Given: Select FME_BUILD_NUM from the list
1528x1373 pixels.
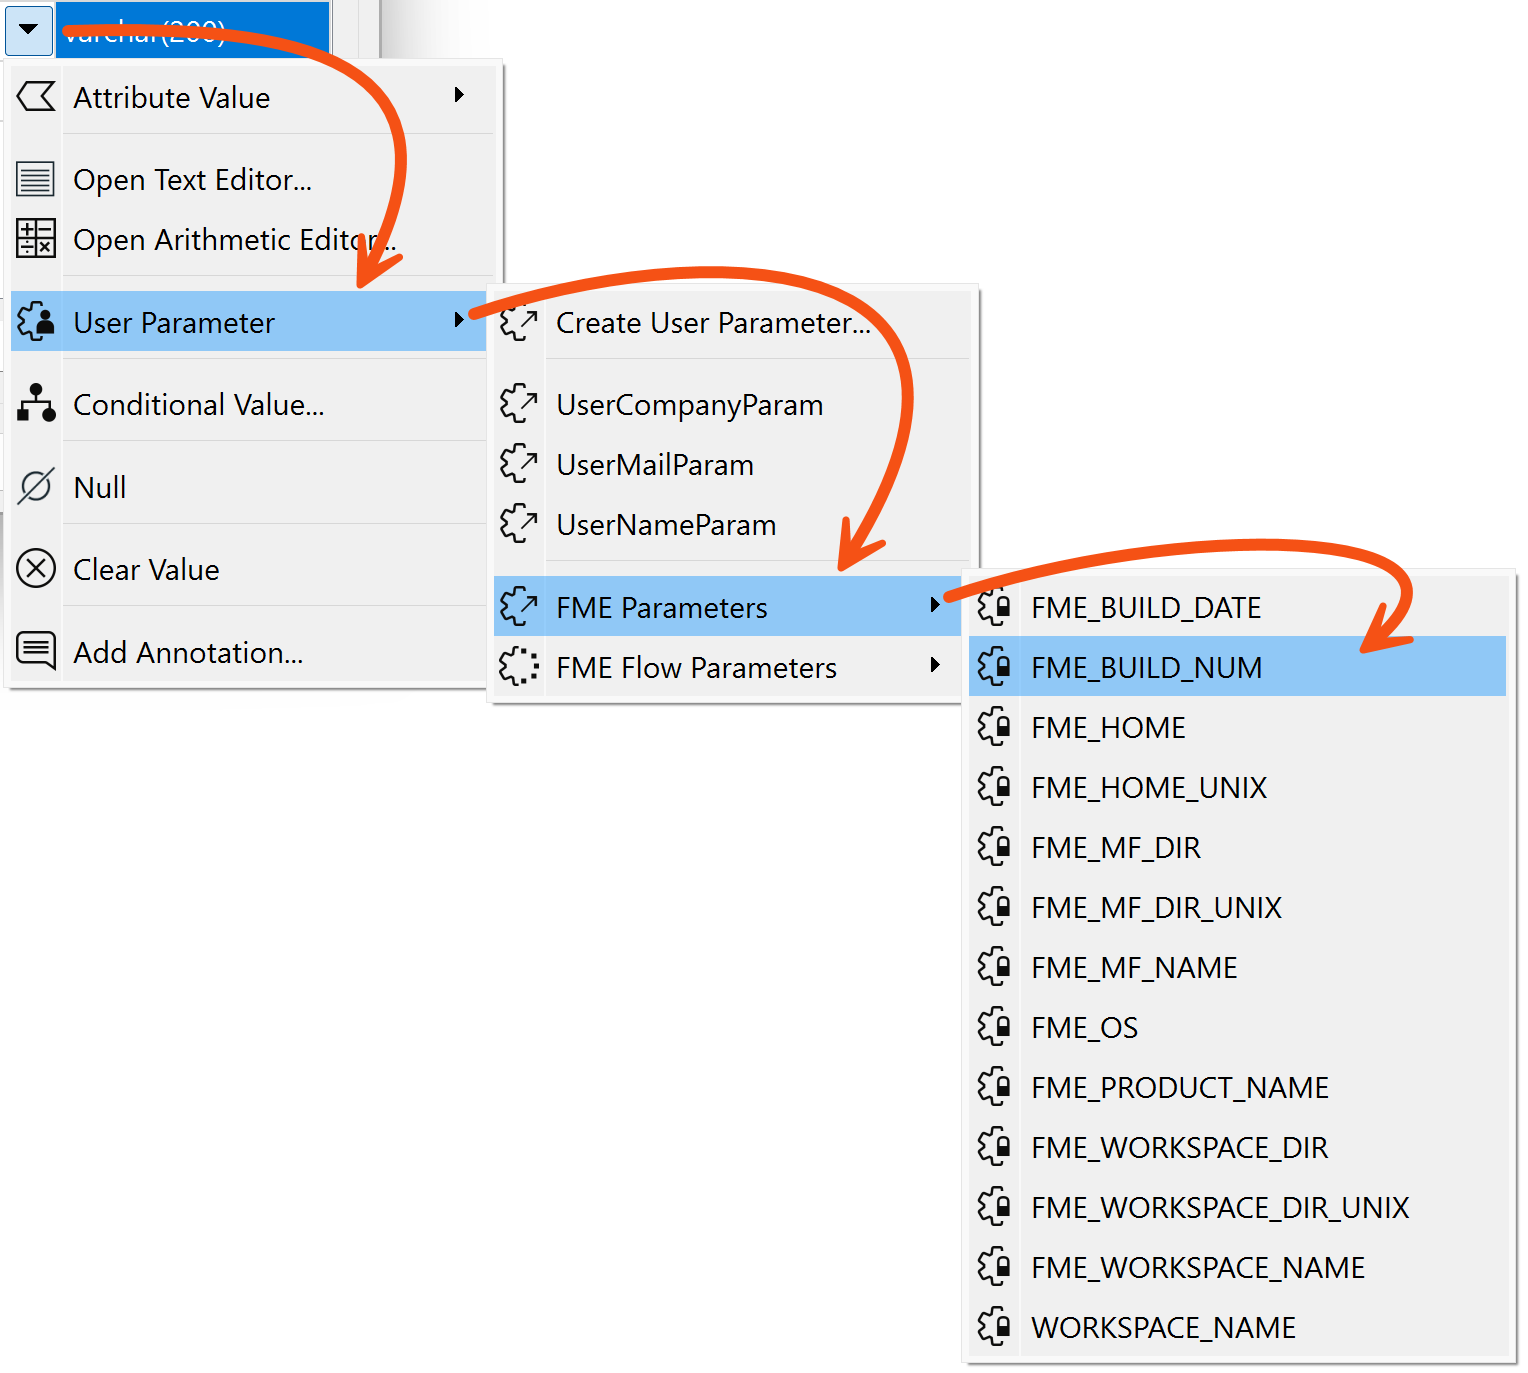Looking at the screenshot, I should pyautogui.click(x=1146, y=667).
